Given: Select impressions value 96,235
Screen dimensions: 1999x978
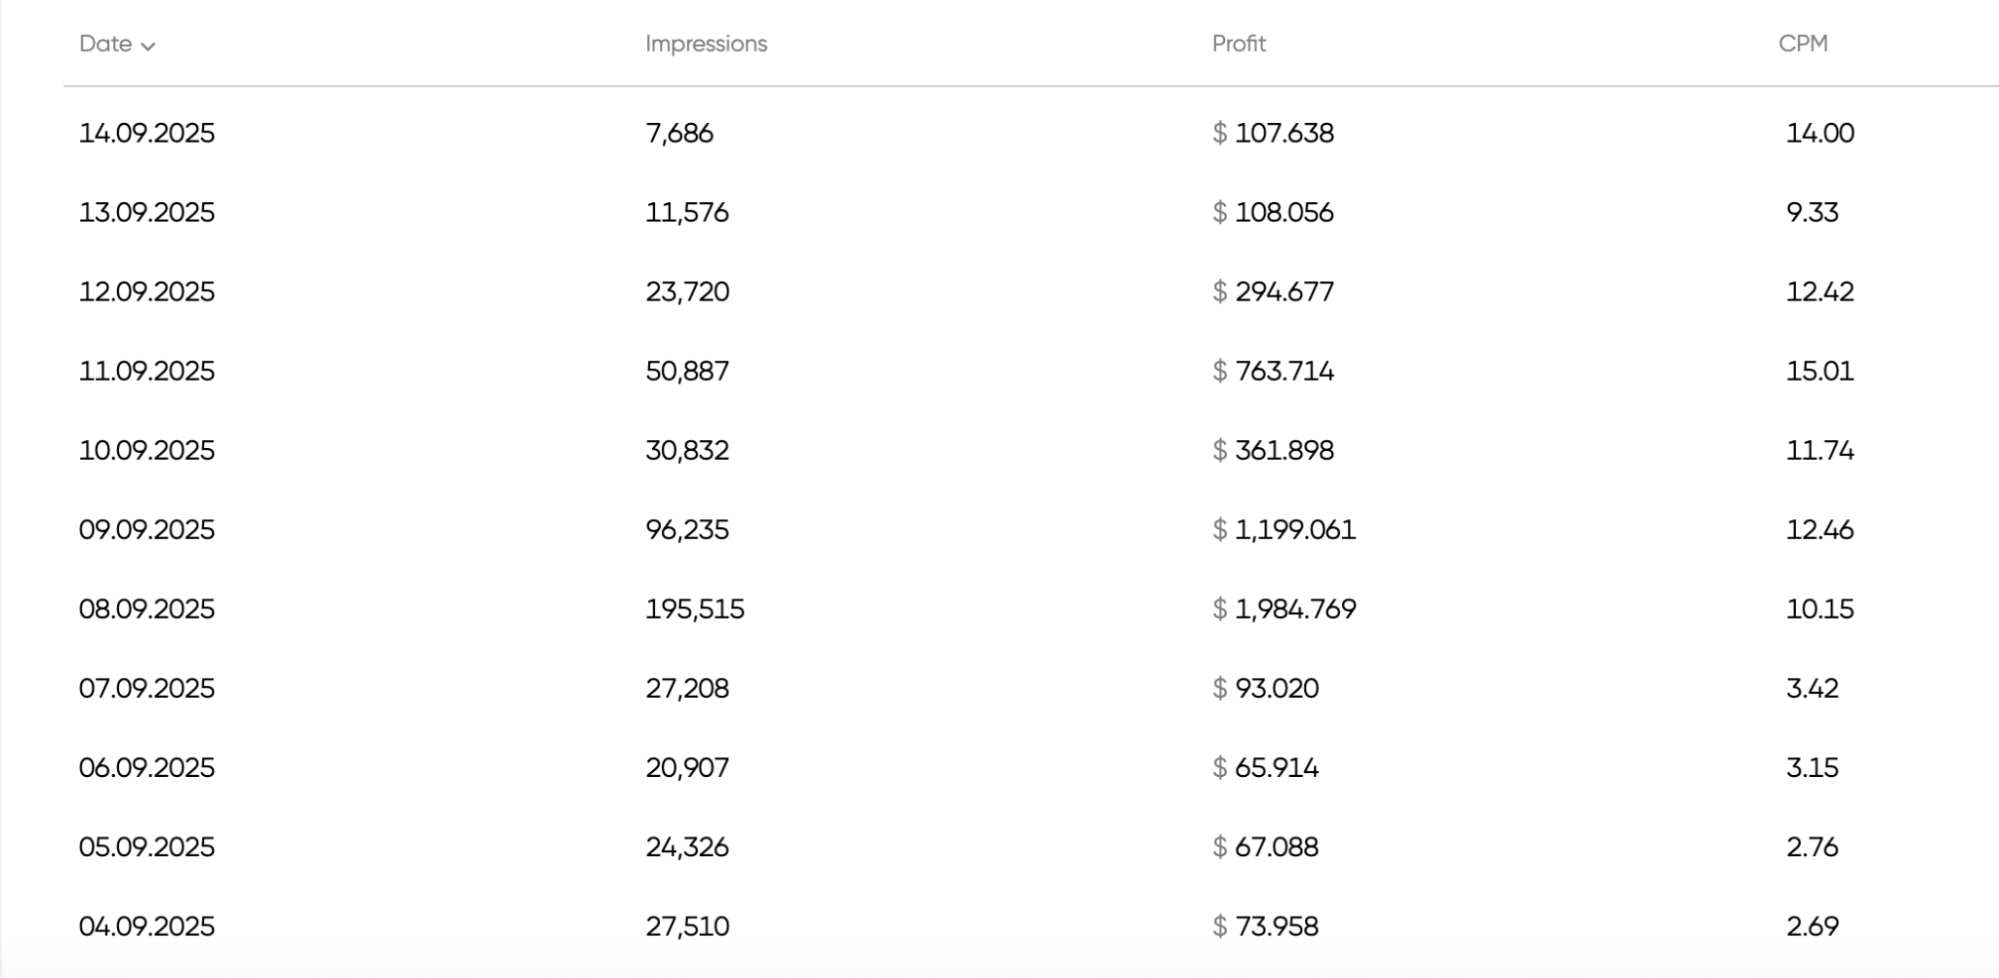Looking at the screenshot, I should coord(687,530).
